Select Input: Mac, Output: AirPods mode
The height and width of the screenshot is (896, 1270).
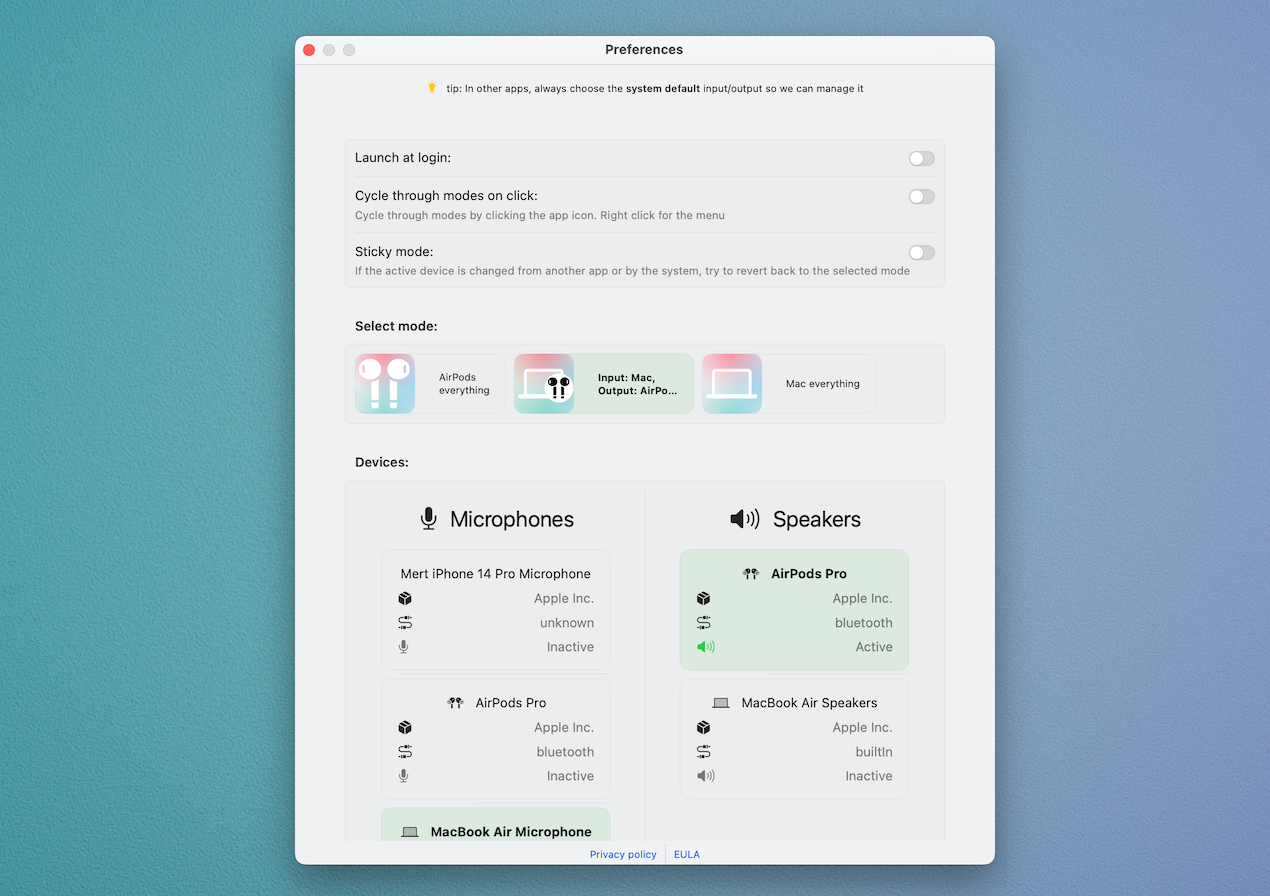[604, 384]
